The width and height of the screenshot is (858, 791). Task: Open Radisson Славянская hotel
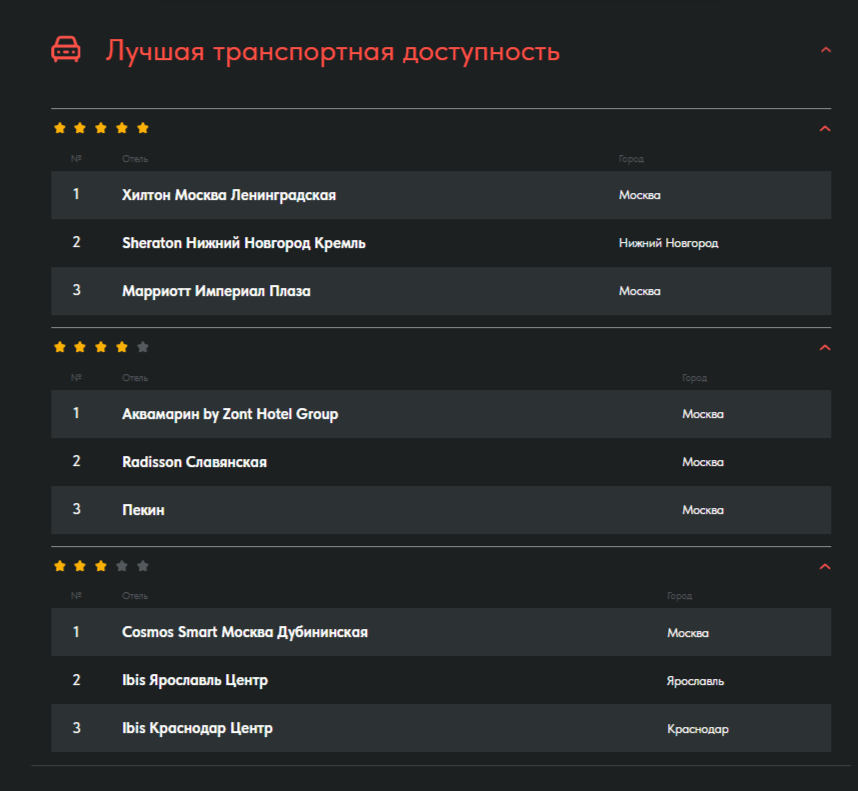coord(194,462)
